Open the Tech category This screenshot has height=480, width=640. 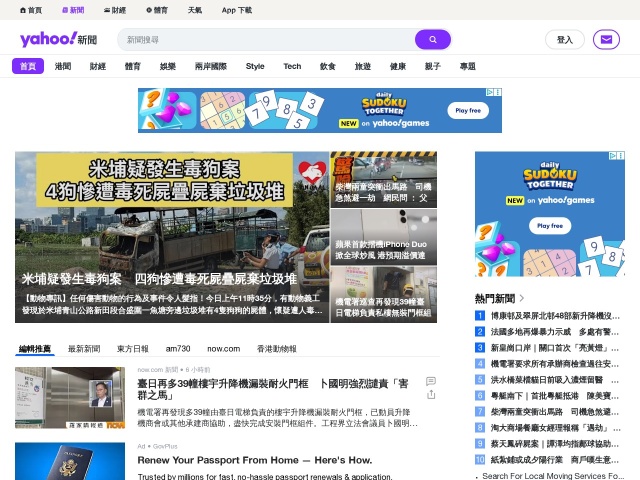(292, 66)
